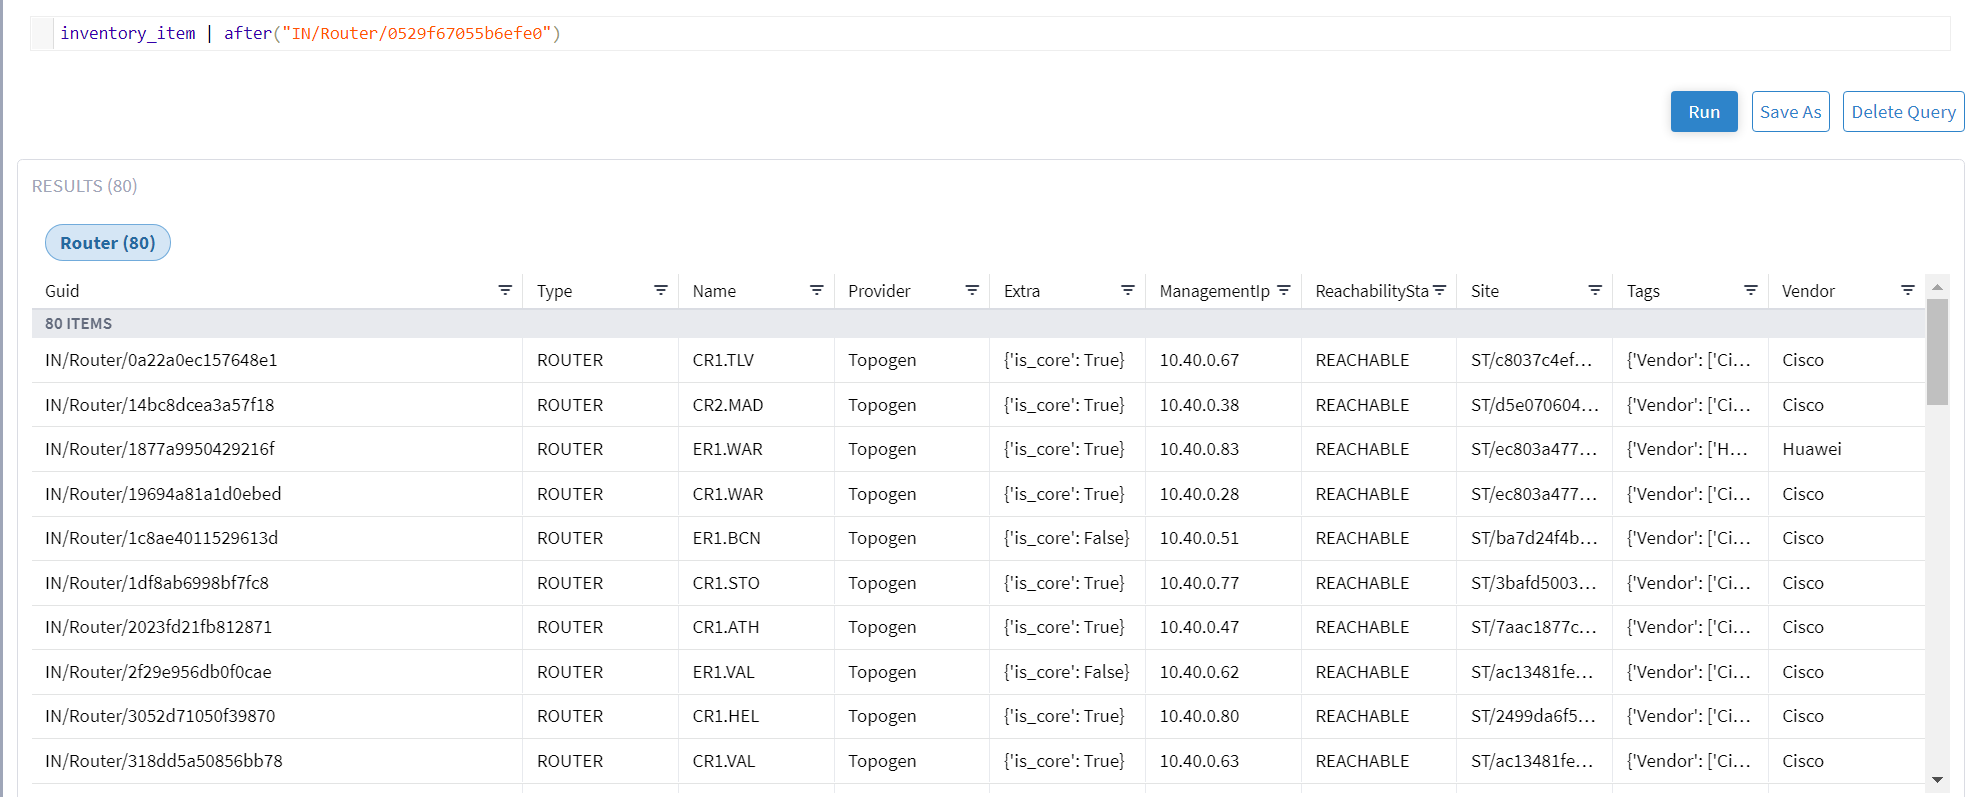This screenshot has height=797, width=1971.
Task: Click management IP 10.40.0.67
Action: [1199, 360]
